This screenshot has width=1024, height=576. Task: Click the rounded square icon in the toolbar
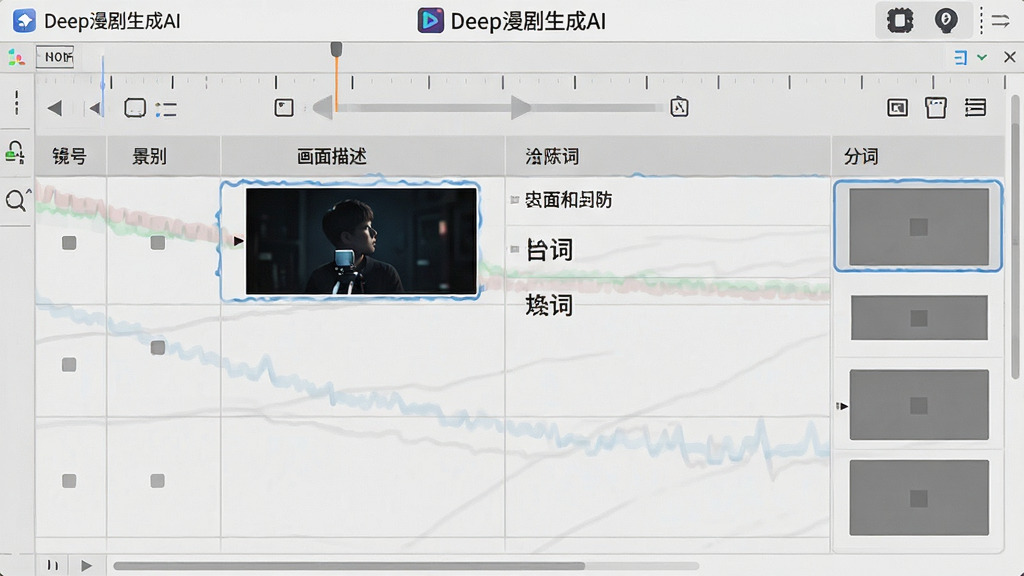[135, 108]
